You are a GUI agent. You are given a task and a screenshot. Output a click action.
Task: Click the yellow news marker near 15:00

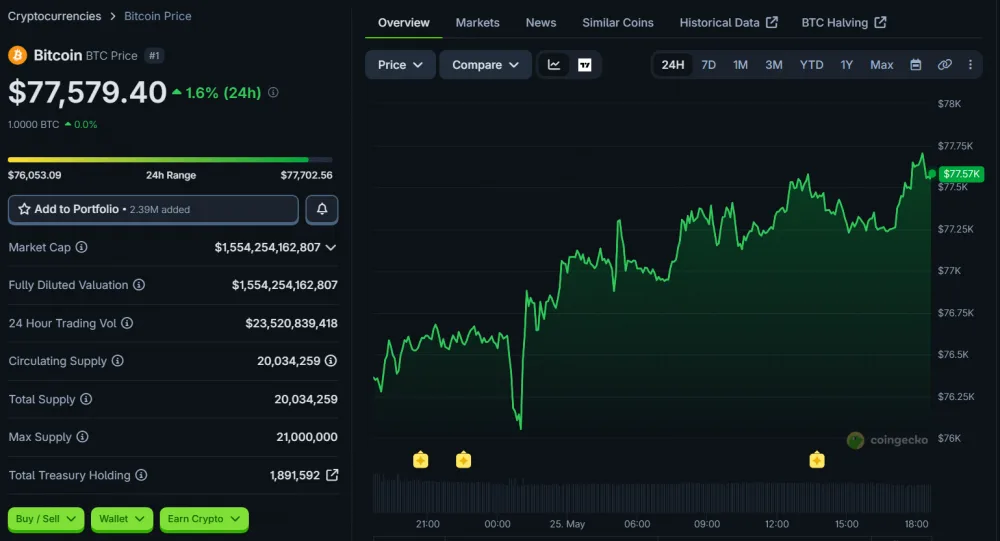pyautogui.click(x=817, y=459)
